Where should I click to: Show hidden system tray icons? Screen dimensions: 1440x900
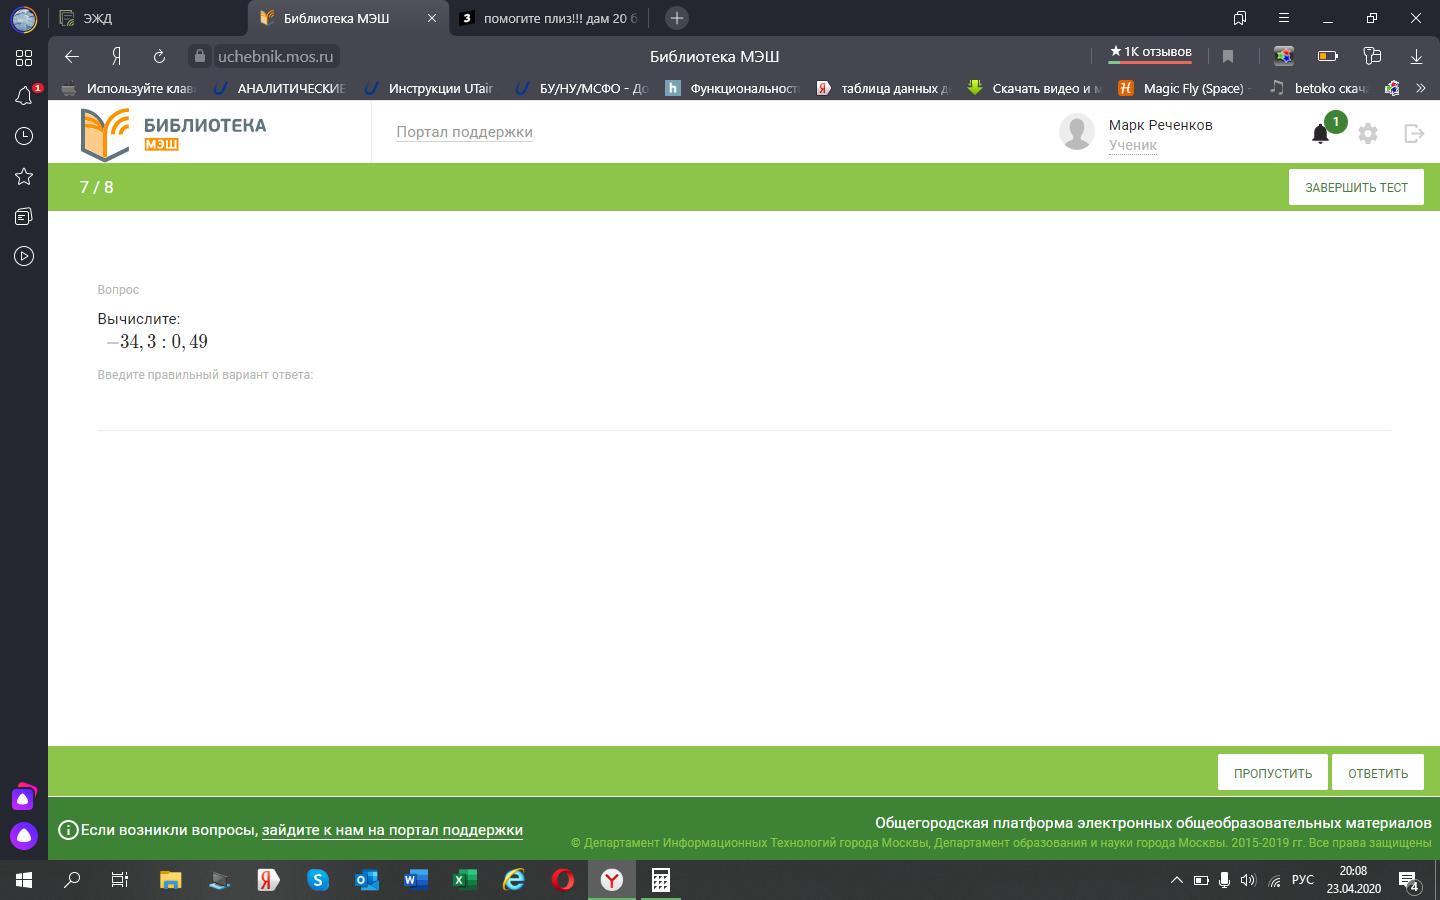pos(1176,880)
